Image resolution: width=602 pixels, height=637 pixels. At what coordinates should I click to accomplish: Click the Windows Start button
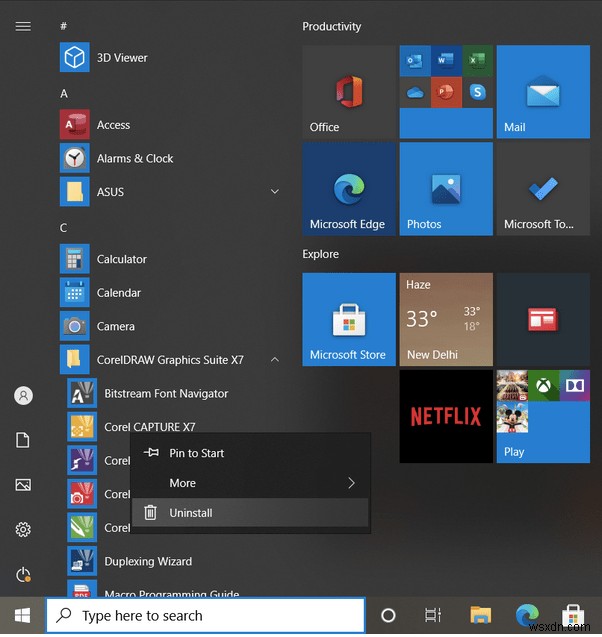tap(22, 615)
